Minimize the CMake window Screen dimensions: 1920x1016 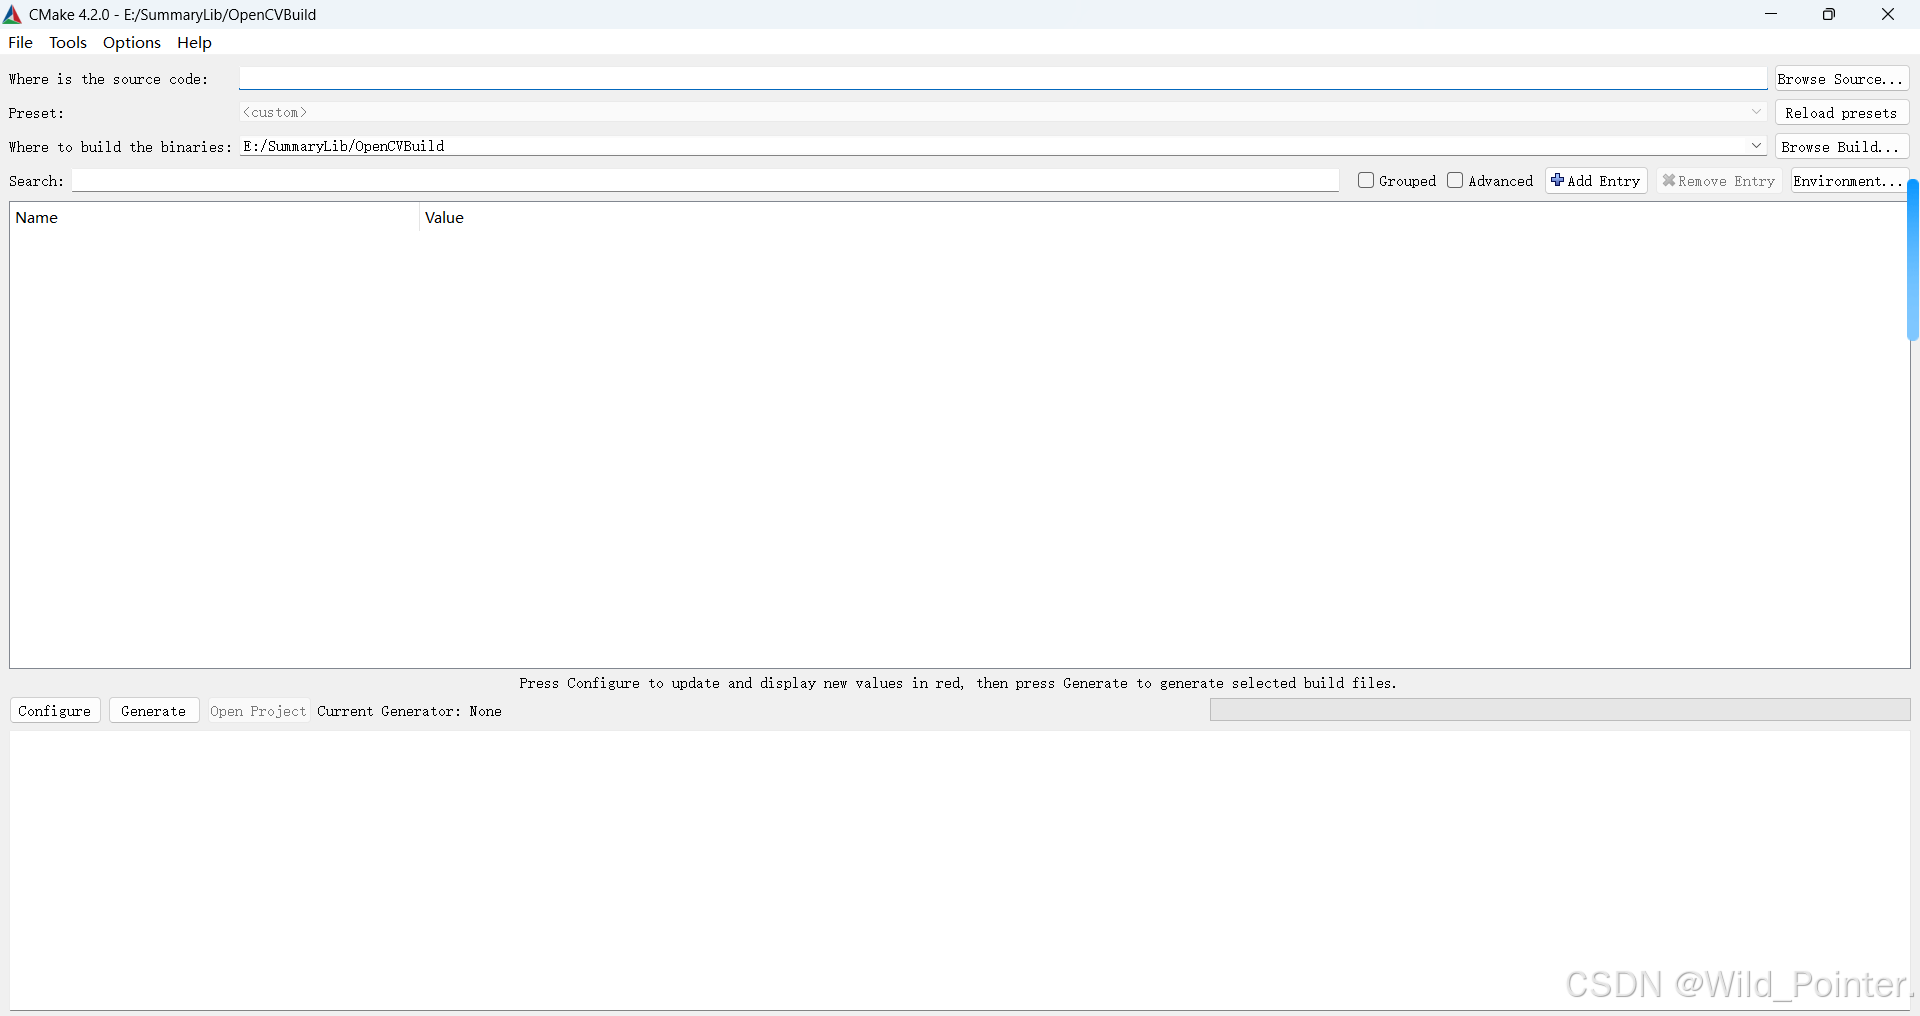coord(1770,14)
